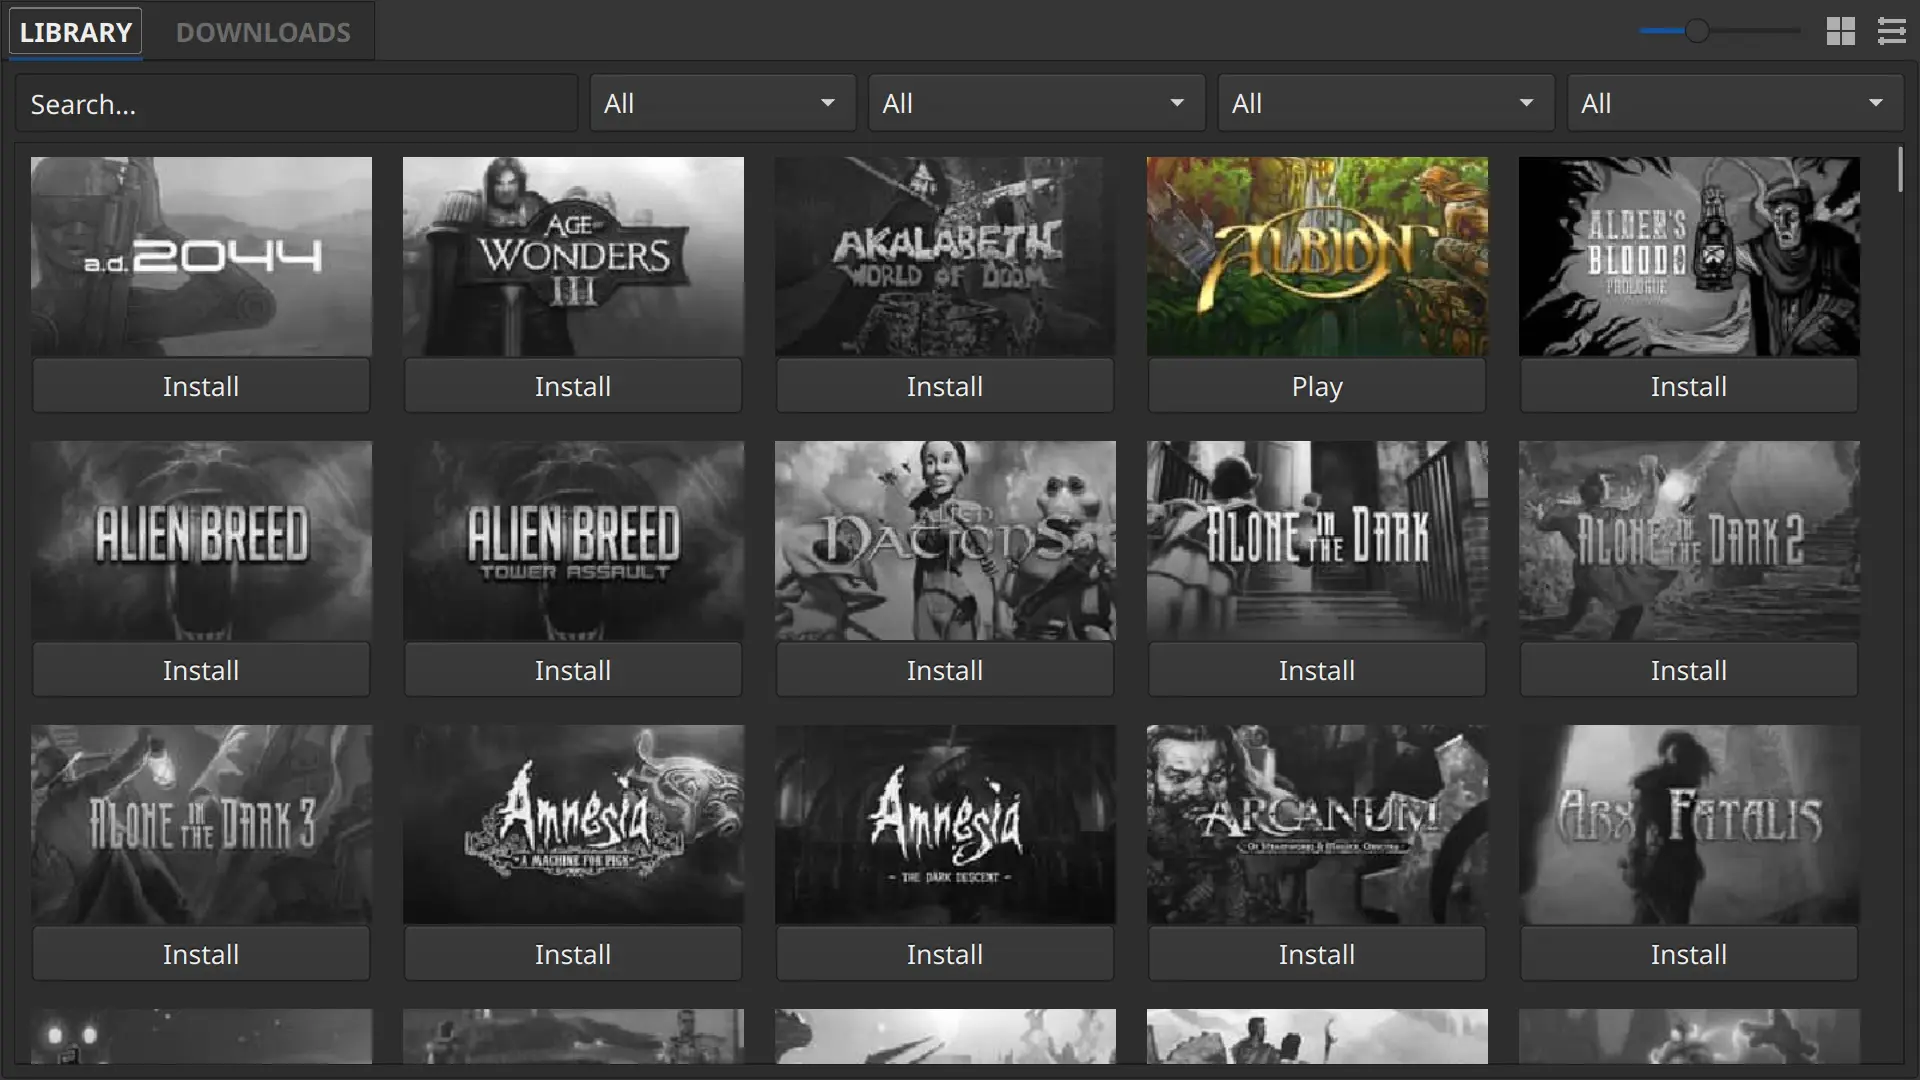The width and height of the screenshot is (1920, 1080).
Task: Click the library vertical scrollbar
Action: tap(1900, 170)
